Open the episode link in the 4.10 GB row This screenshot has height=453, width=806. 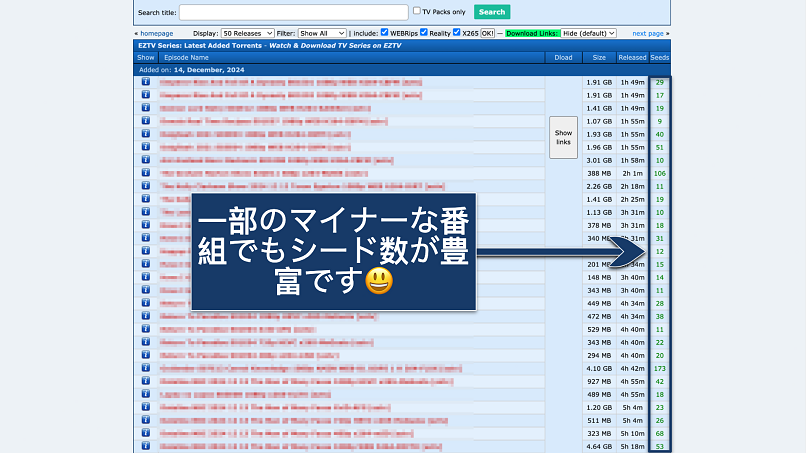pyautogui.click(x=310, y=368)
